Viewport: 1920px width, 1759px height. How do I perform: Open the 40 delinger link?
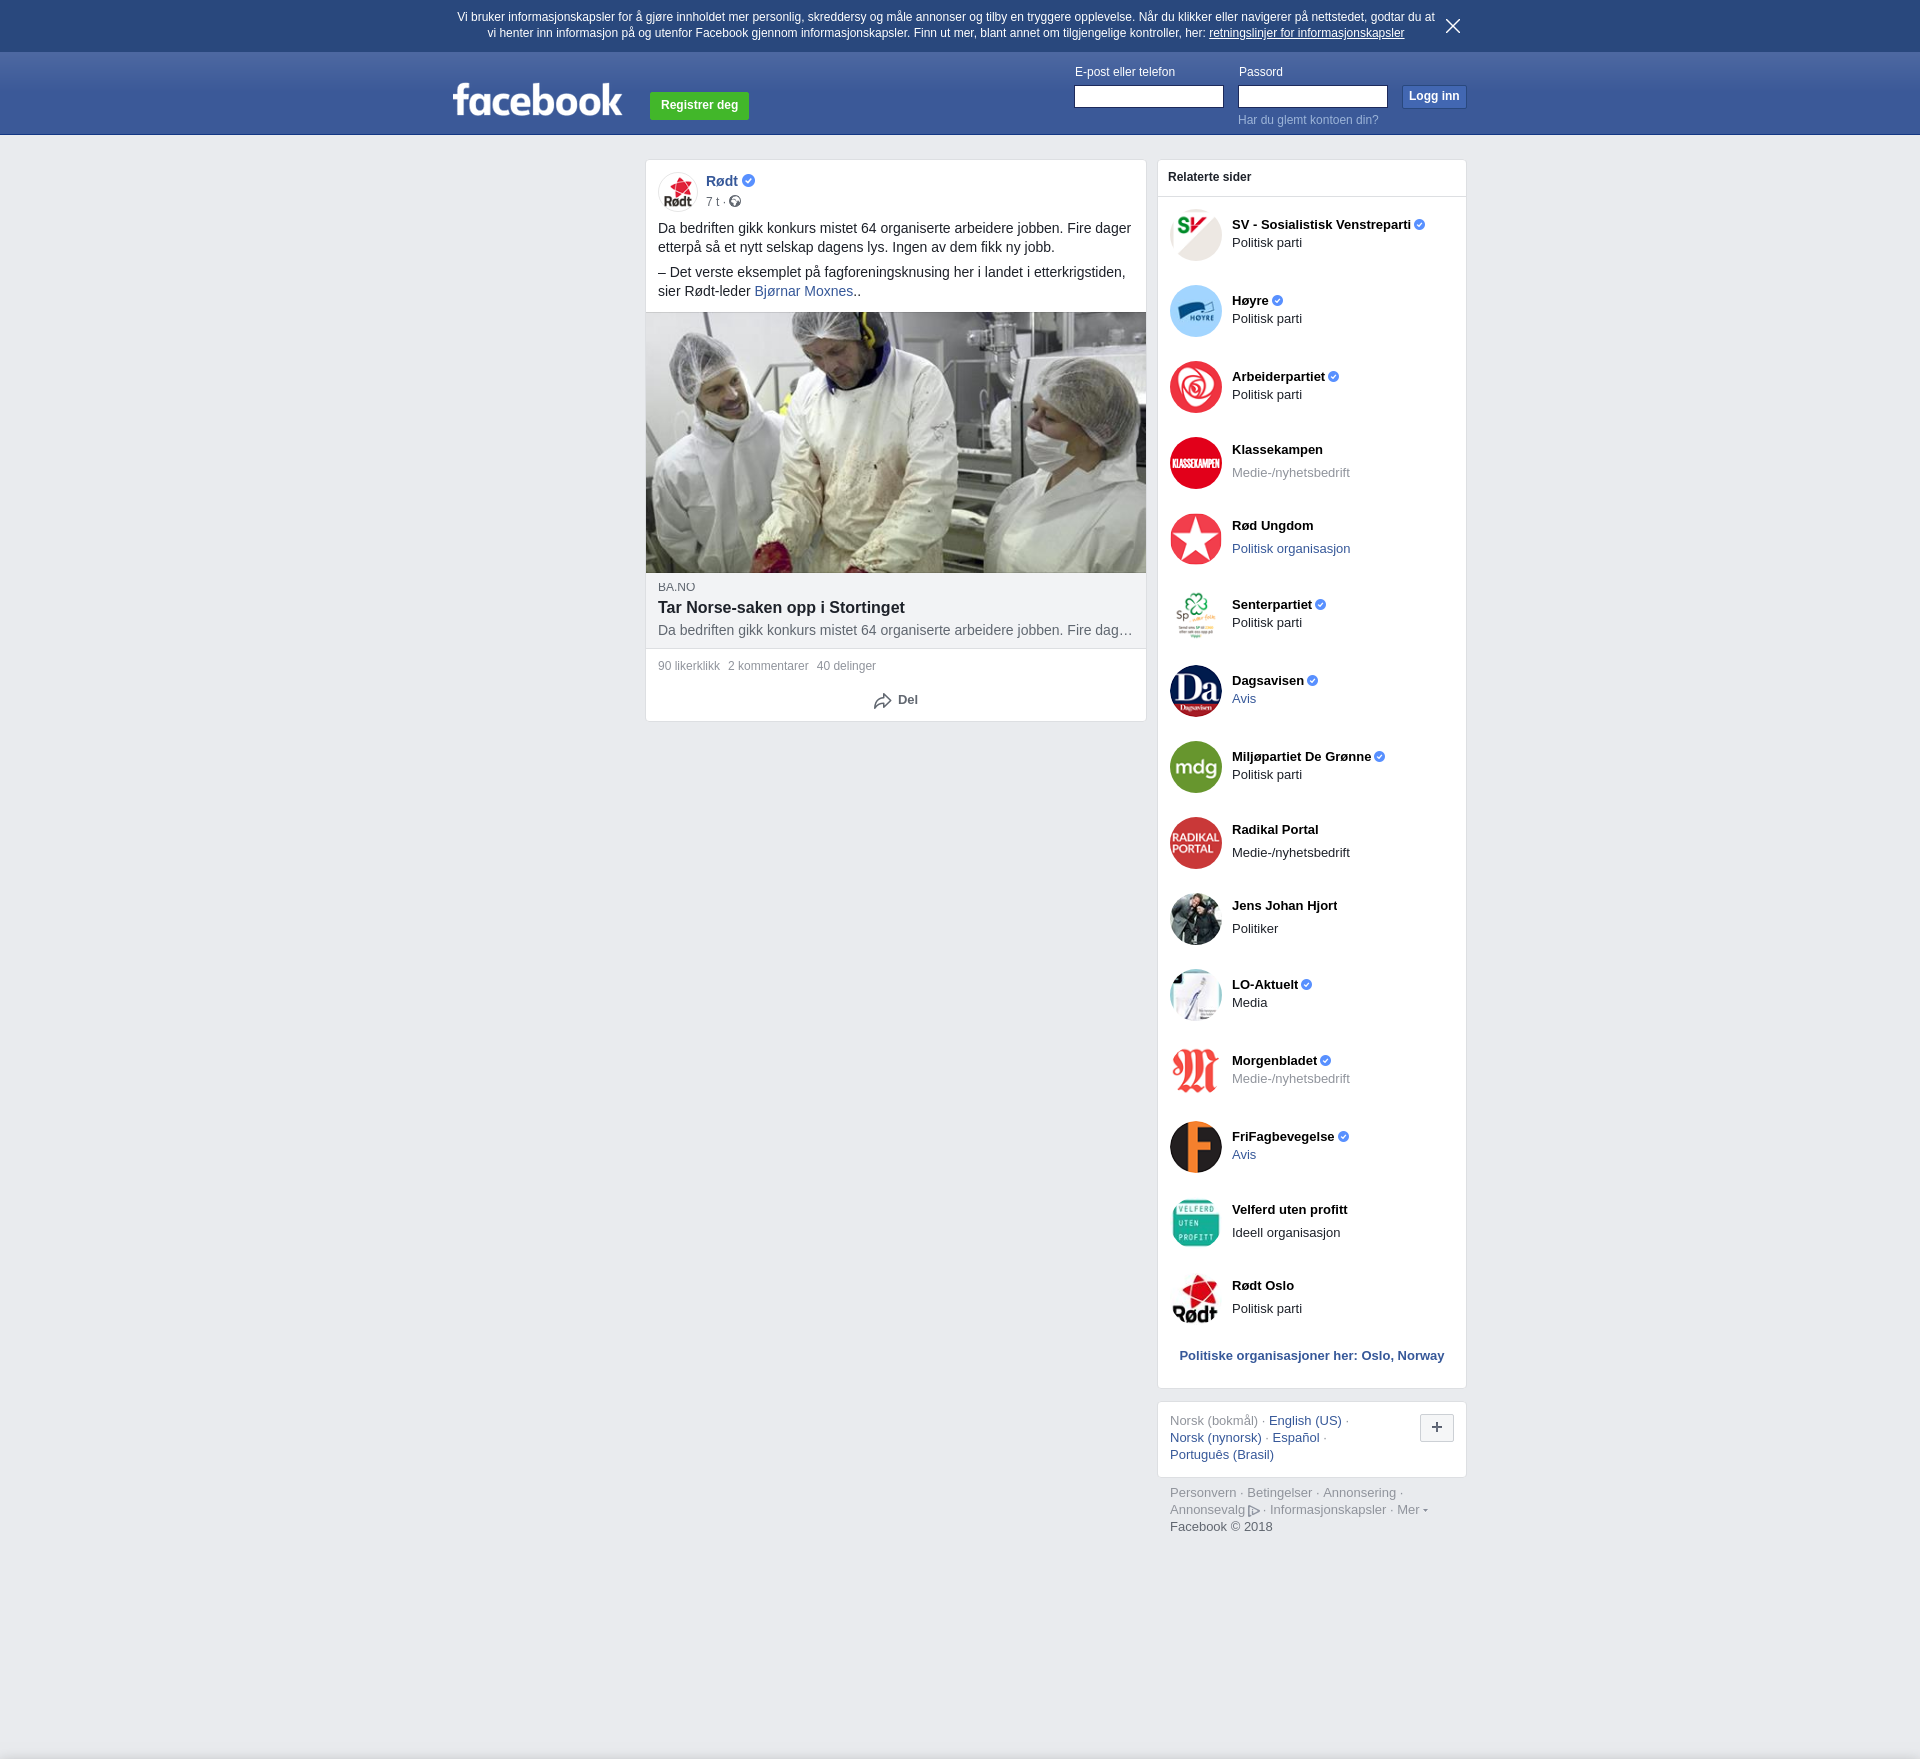(x=846, y=666)
